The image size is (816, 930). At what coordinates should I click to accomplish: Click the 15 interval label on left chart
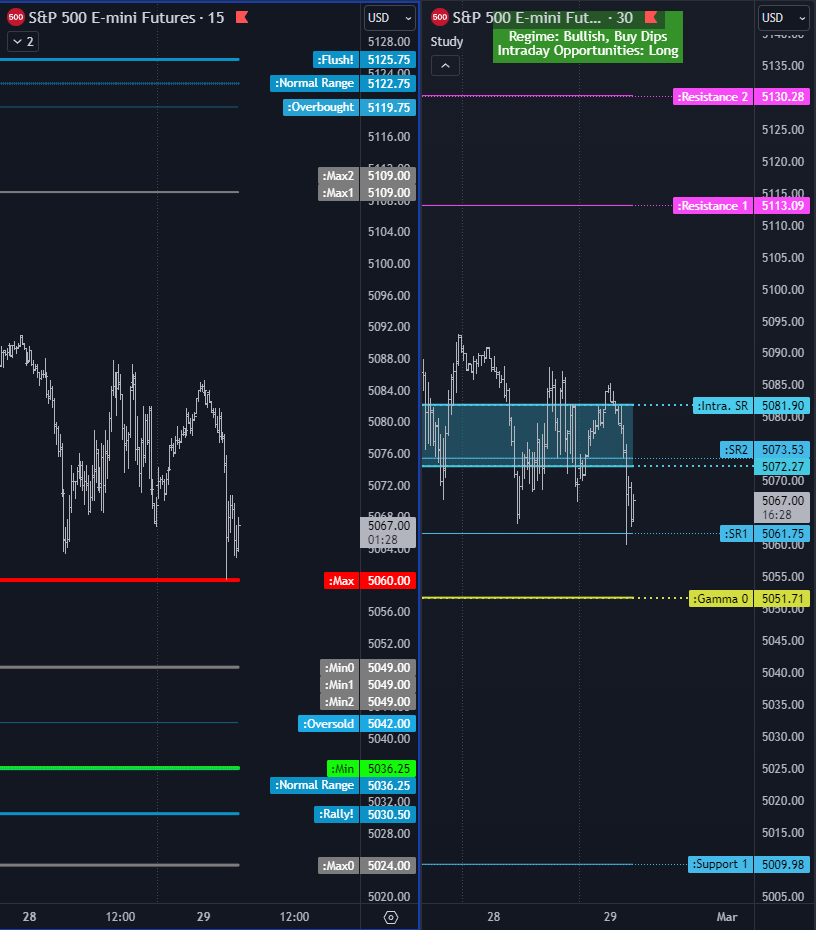216,18
